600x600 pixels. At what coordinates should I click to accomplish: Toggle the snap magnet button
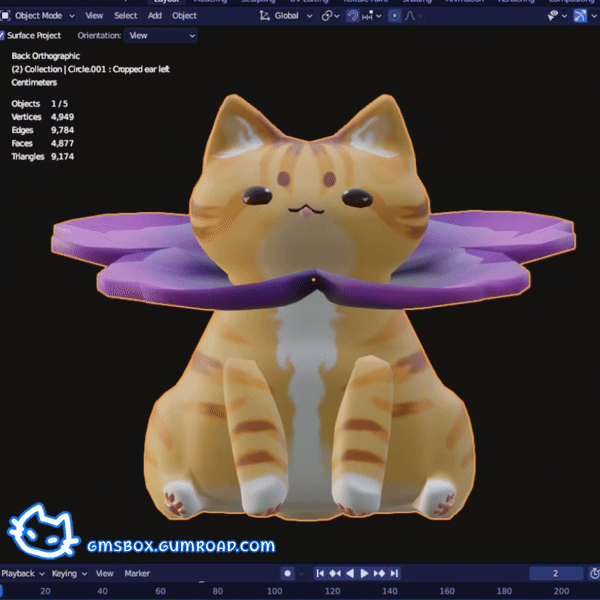point(353,16)
